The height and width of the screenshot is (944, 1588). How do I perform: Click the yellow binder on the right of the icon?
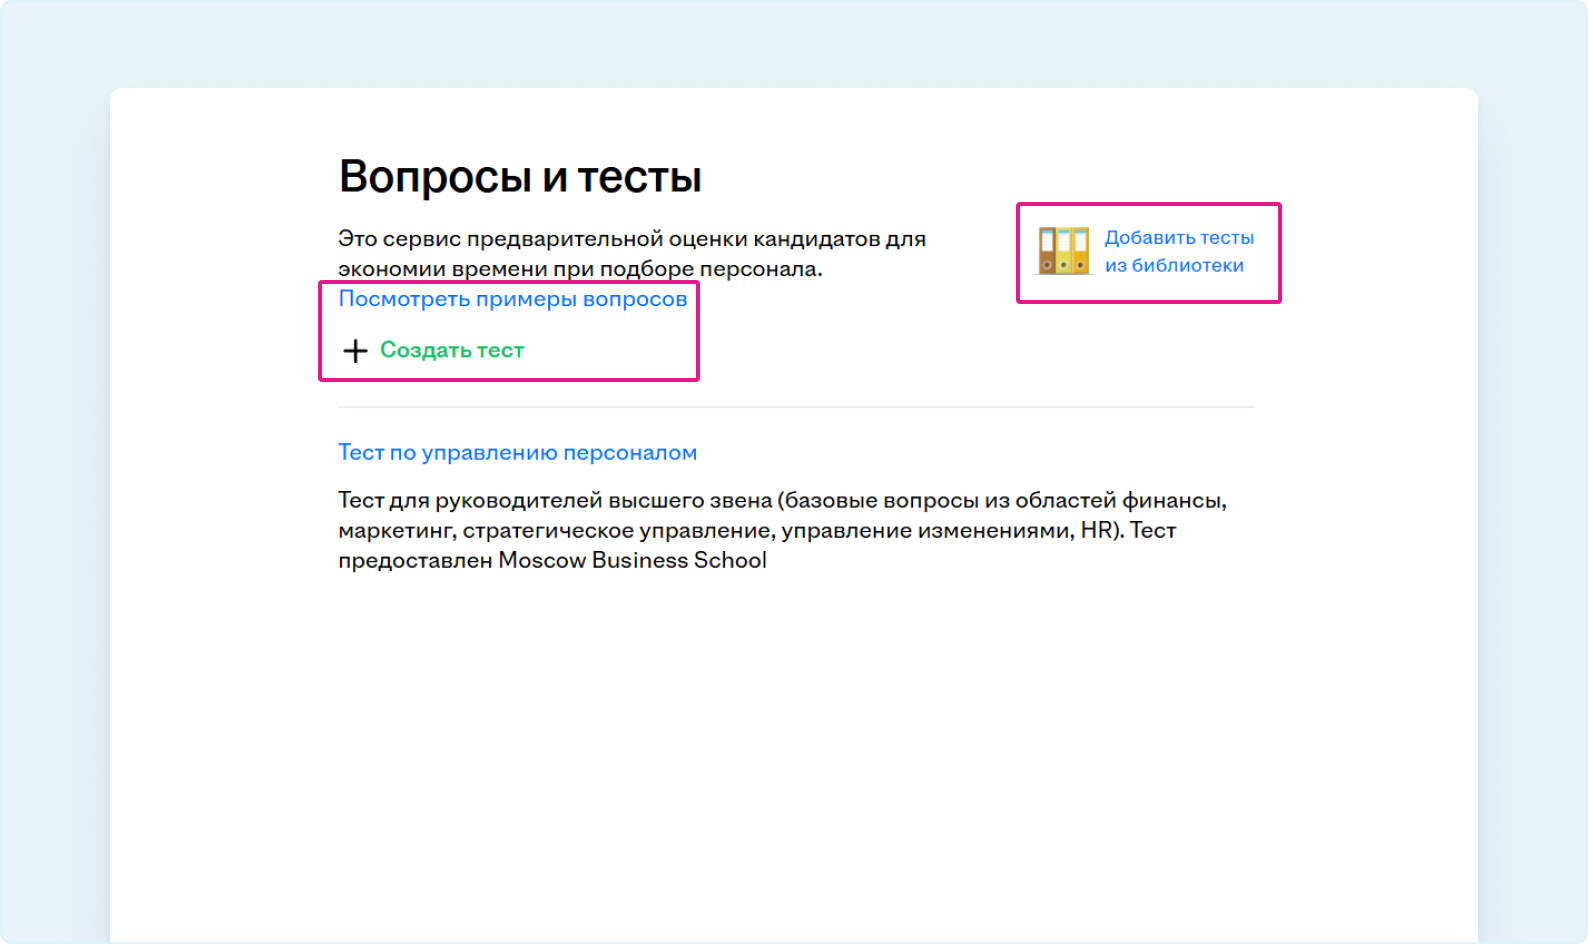pos(1080,251)
